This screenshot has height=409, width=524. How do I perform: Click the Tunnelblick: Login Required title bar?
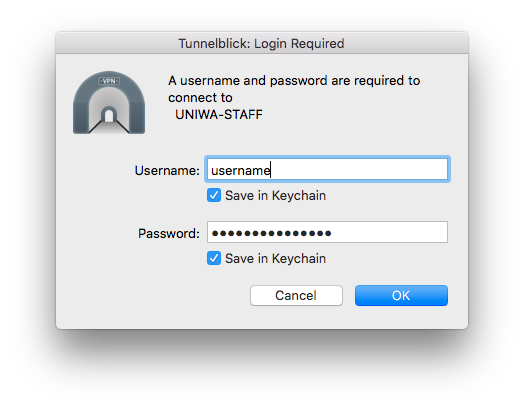pos(262,43)
